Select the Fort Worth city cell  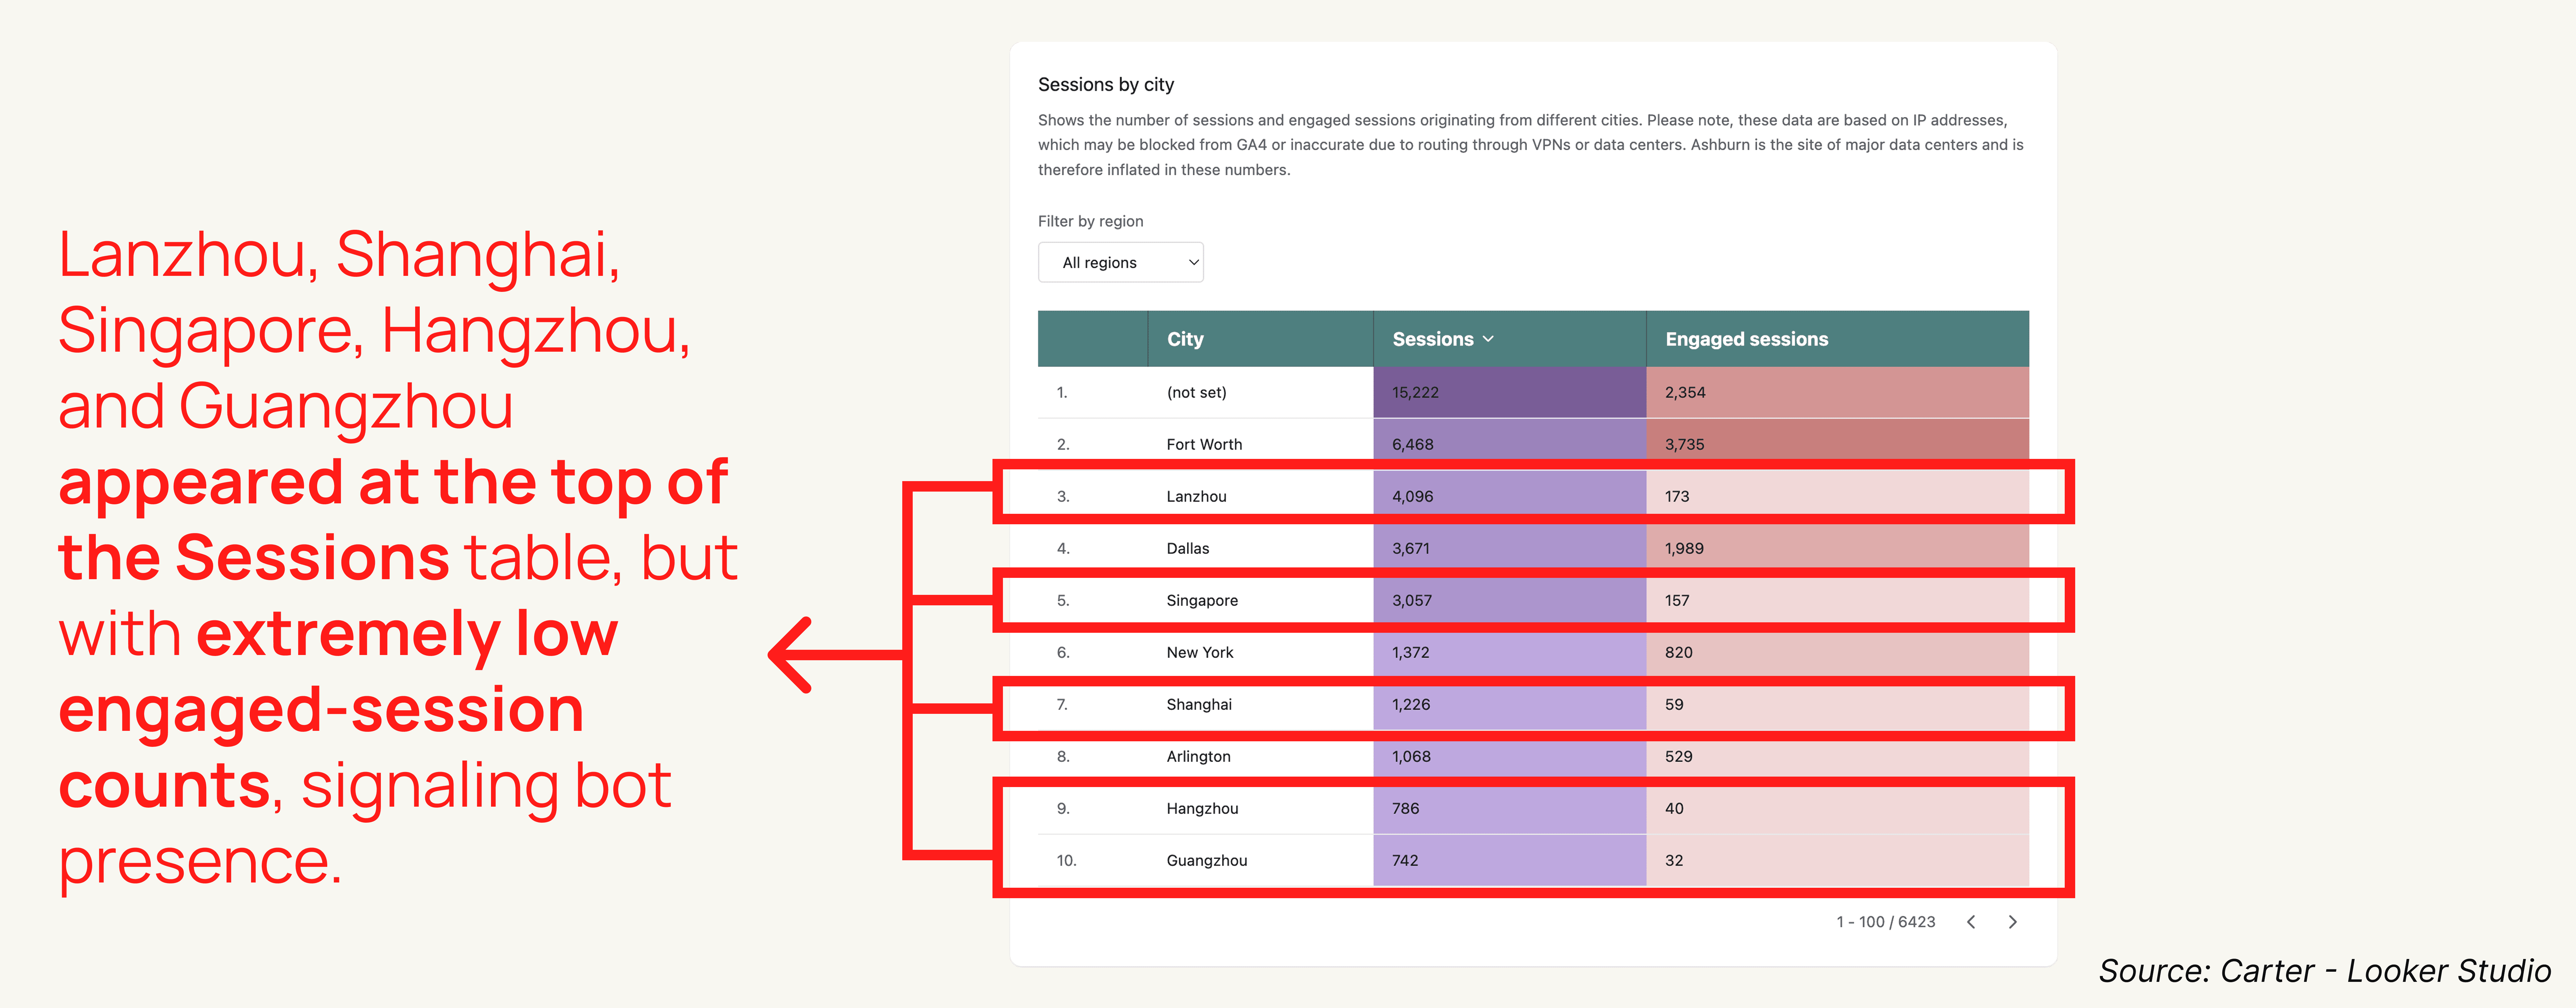point(1204,444)
